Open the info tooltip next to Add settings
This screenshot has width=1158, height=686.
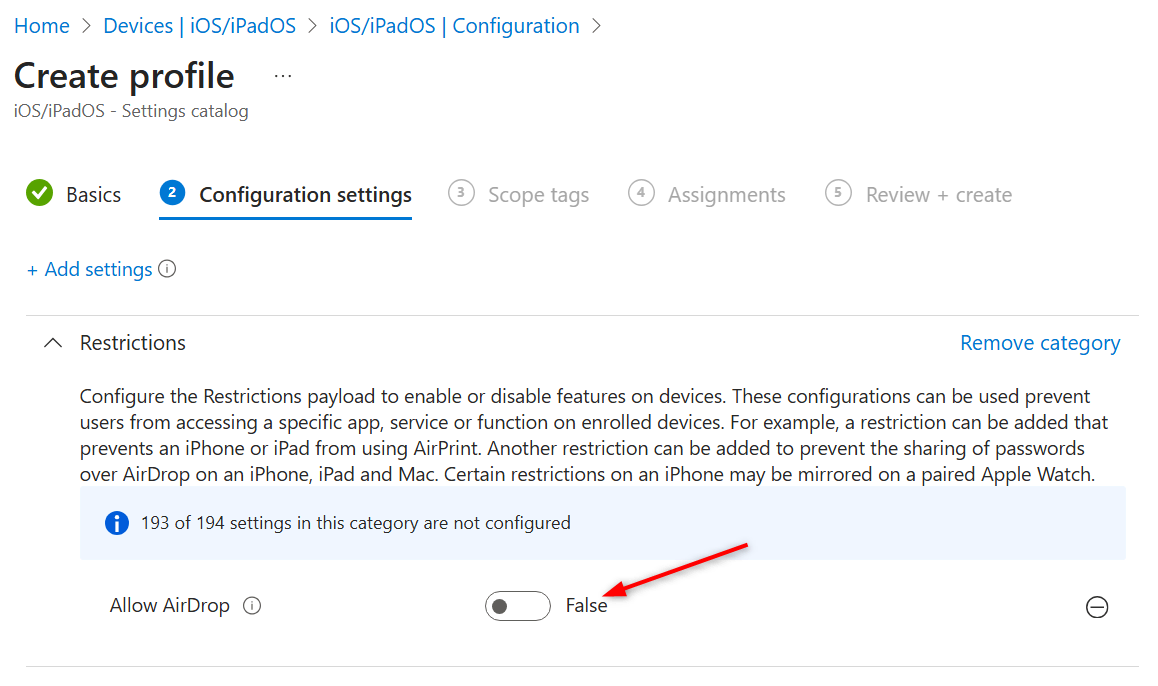click(x=167, y=269)
